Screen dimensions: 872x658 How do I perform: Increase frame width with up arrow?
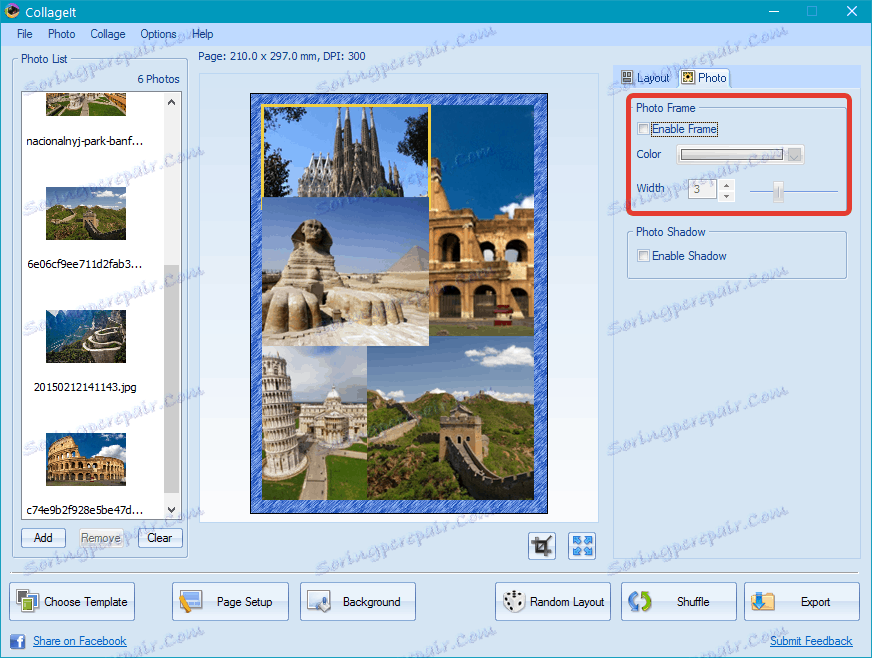726,185
